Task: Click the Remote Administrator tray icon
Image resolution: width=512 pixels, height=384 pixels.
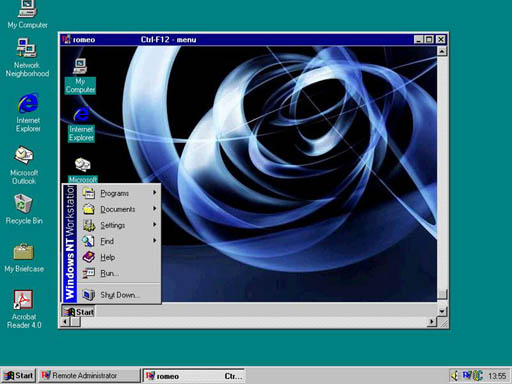Action: (467, 376)
